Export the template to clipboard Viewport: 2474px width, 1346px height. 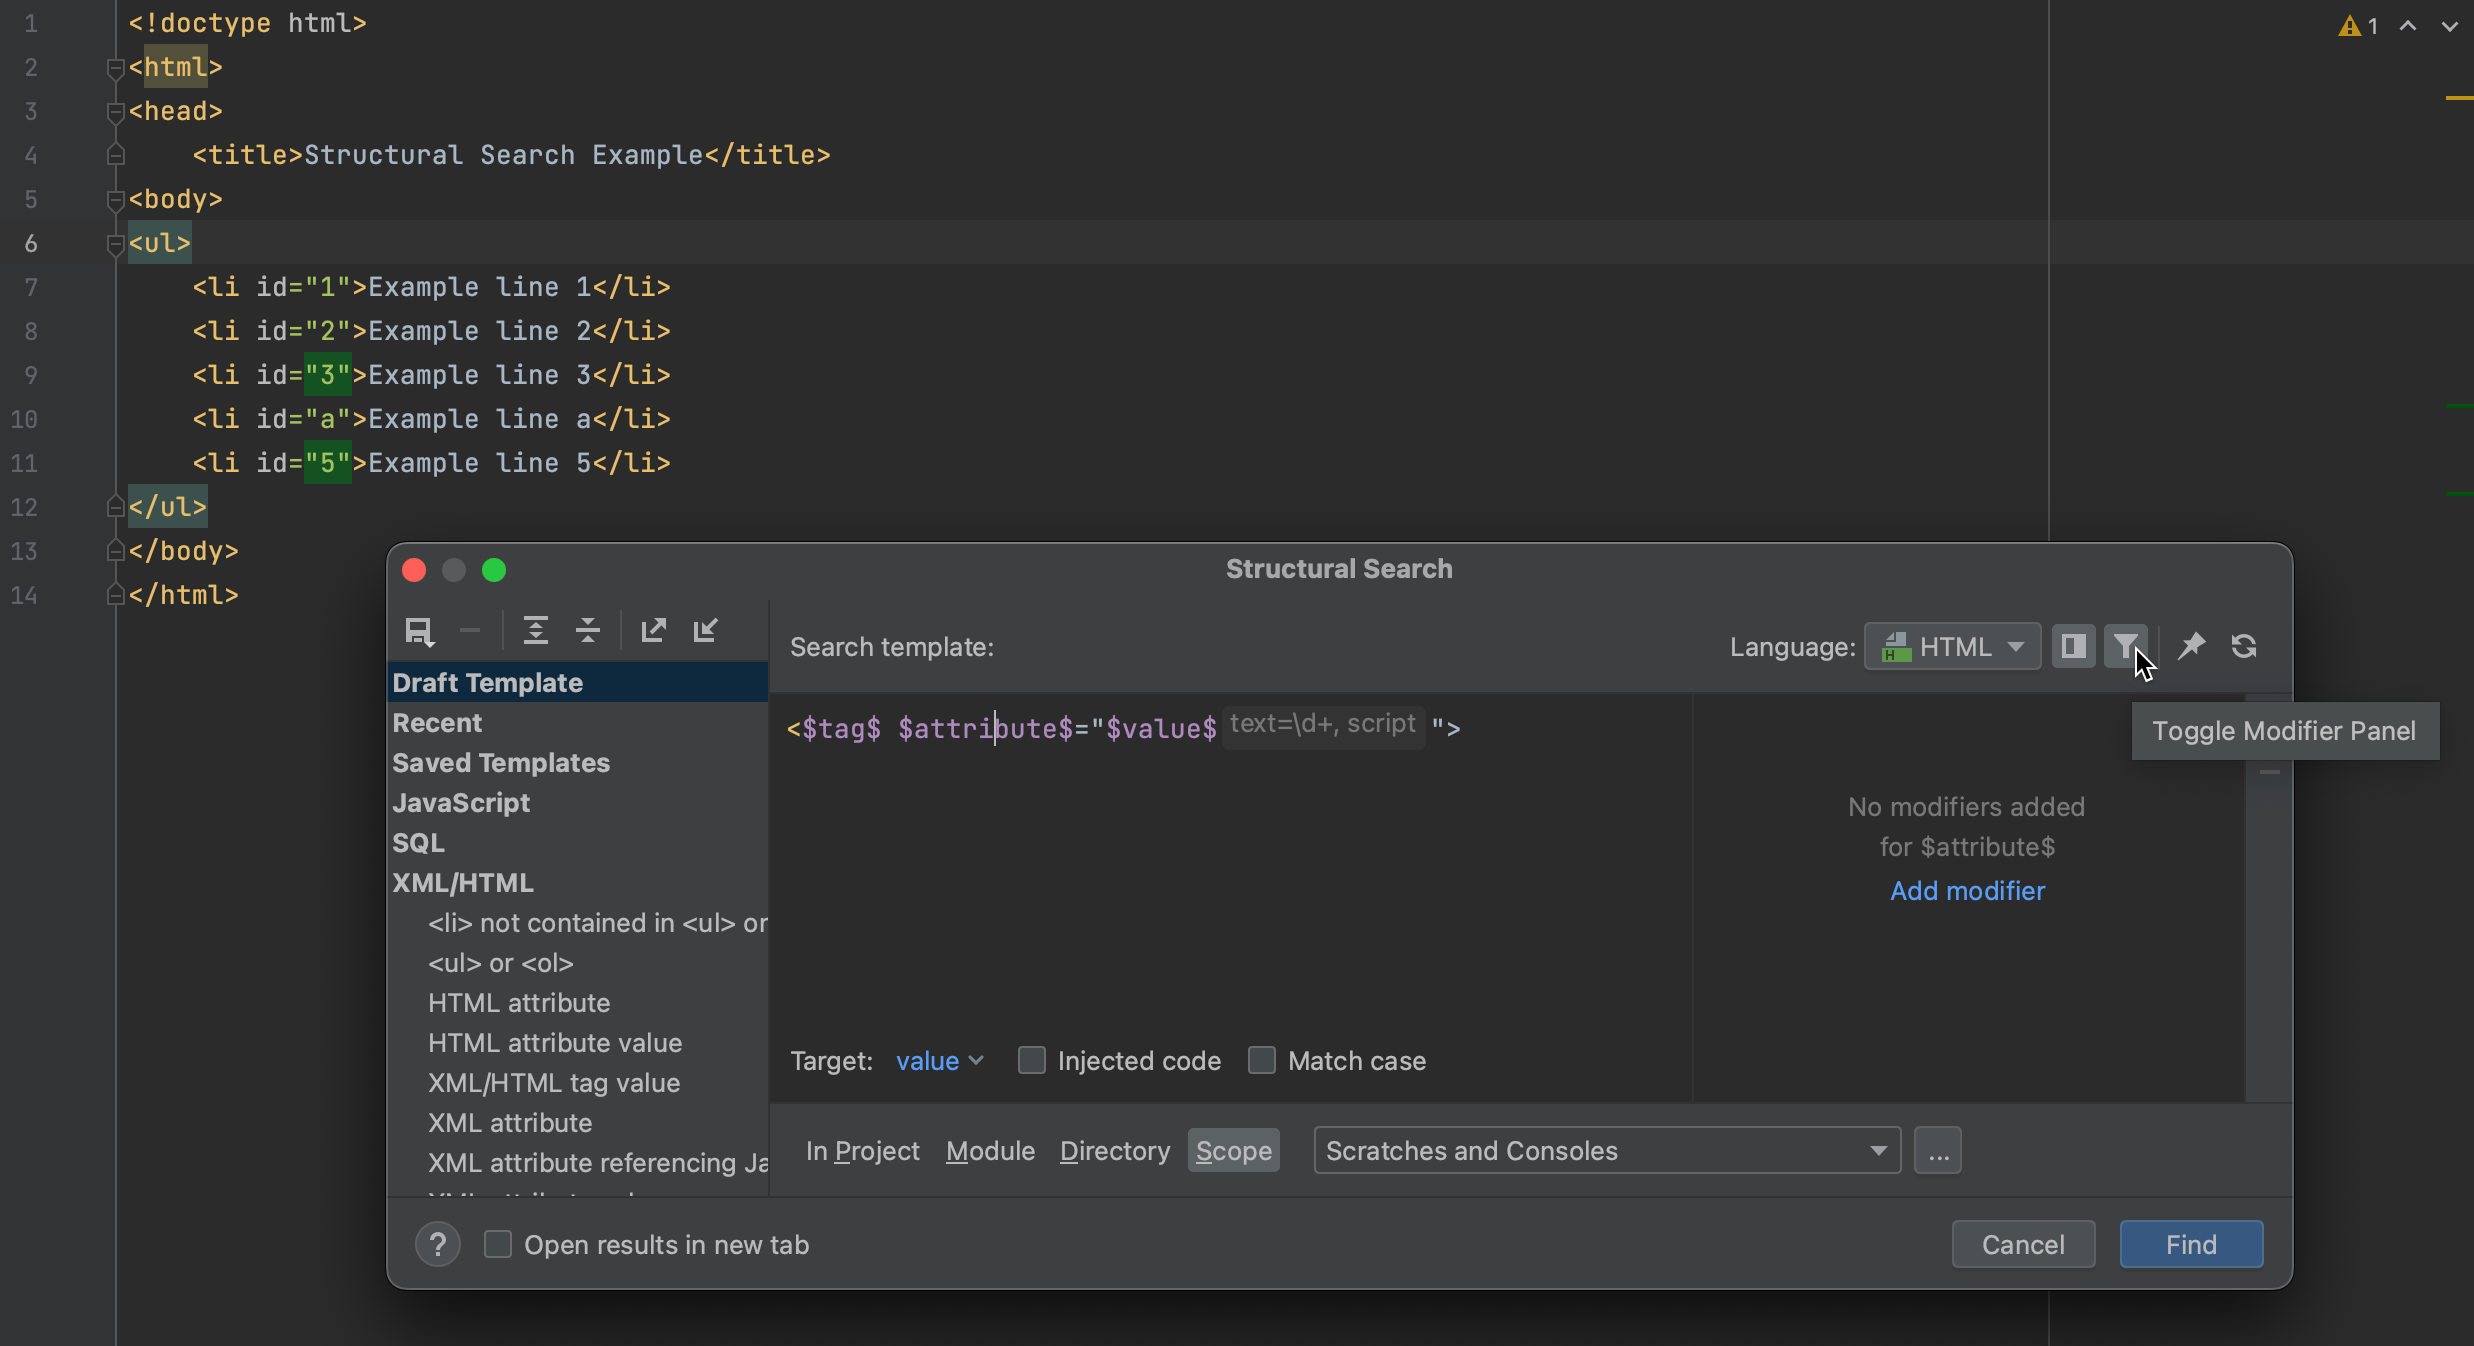[653, 630]
